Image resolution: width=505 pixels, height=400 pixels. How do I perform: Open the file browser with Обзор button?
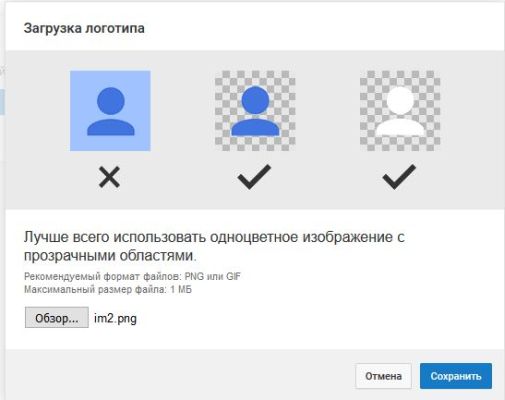coord(57,317)
